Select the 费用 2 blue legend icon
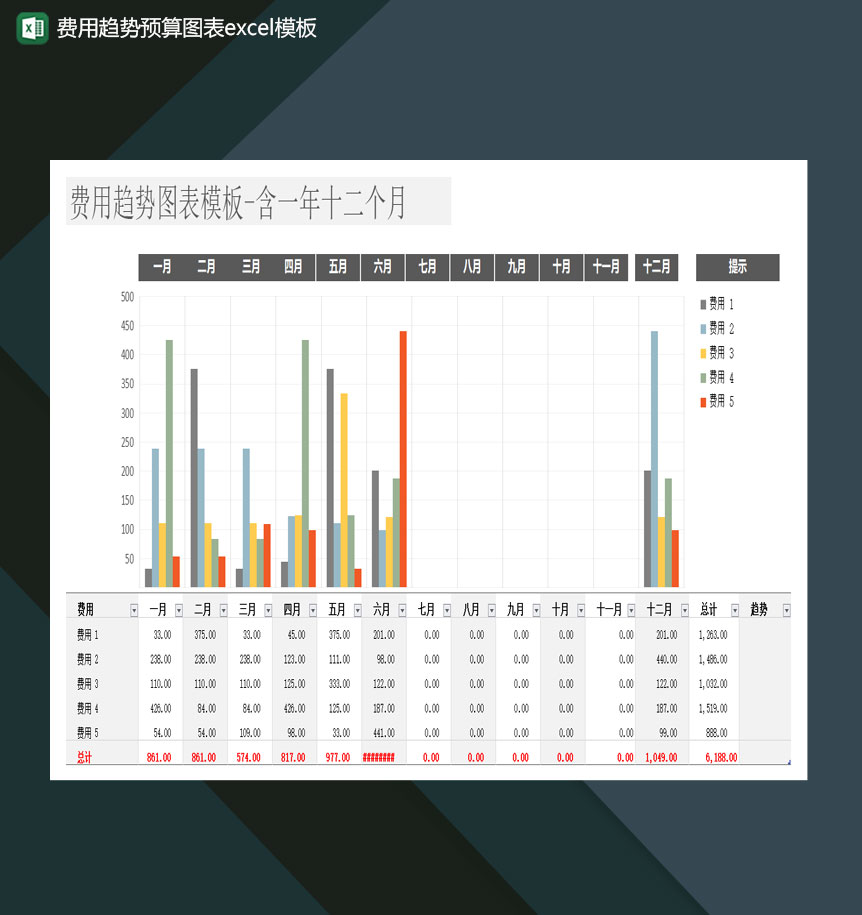862x915 pixels. [703, 328]
